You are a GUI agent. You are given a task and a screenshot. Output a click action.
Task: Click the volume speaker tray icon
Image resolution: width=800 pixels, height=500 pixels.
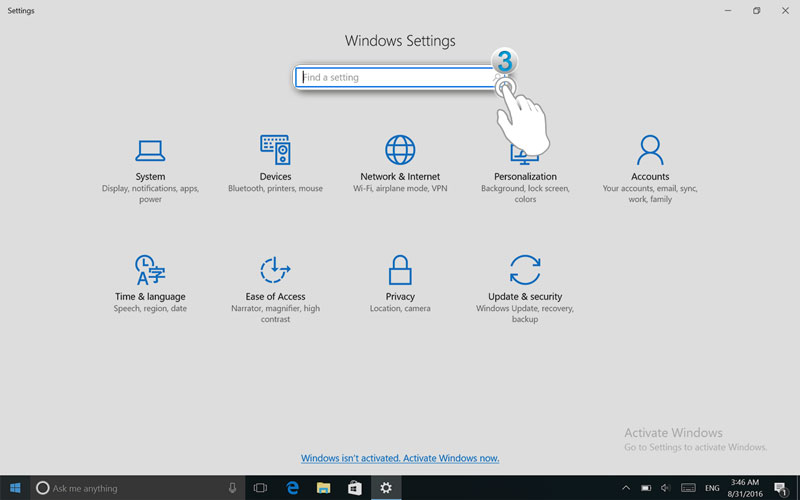coord(665,488)
